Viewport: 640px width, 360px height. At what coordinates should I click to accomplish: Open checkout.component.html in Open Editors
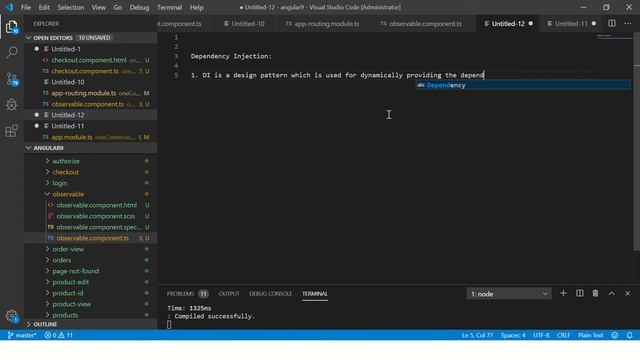tap(89, 60)
